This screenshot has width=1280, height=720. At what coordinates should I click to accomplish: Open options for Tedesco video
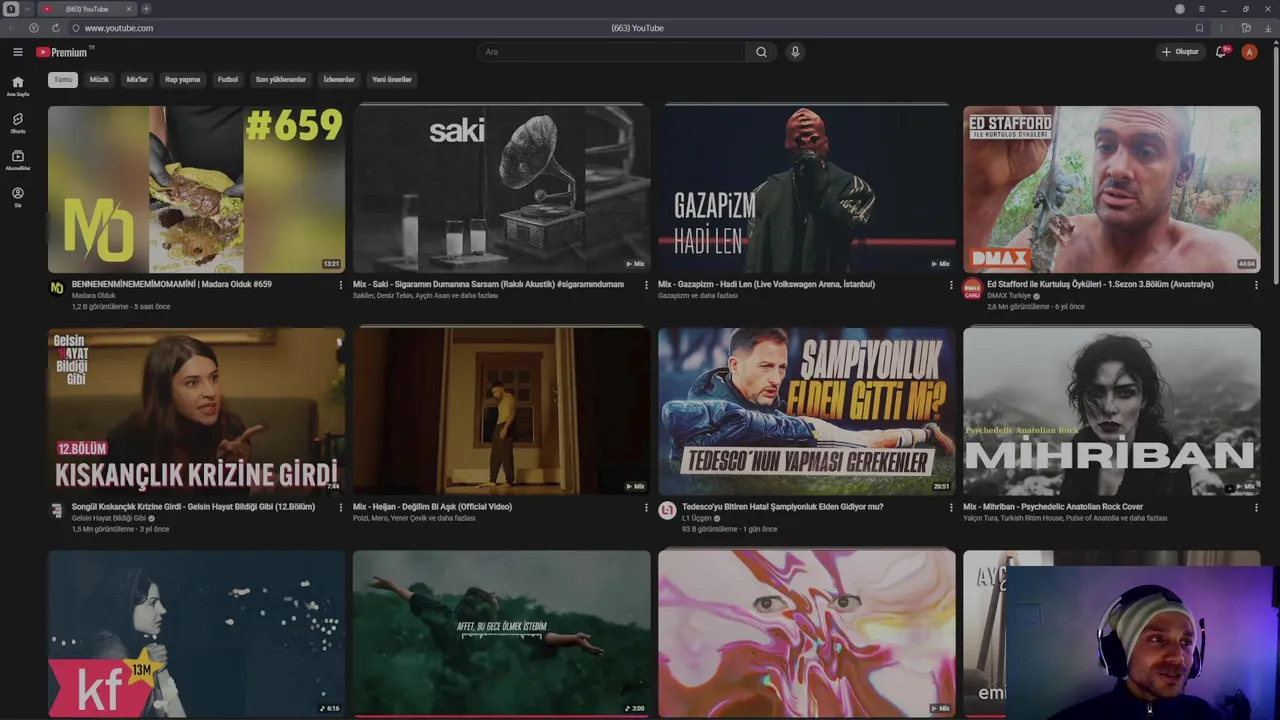[951, 507]
